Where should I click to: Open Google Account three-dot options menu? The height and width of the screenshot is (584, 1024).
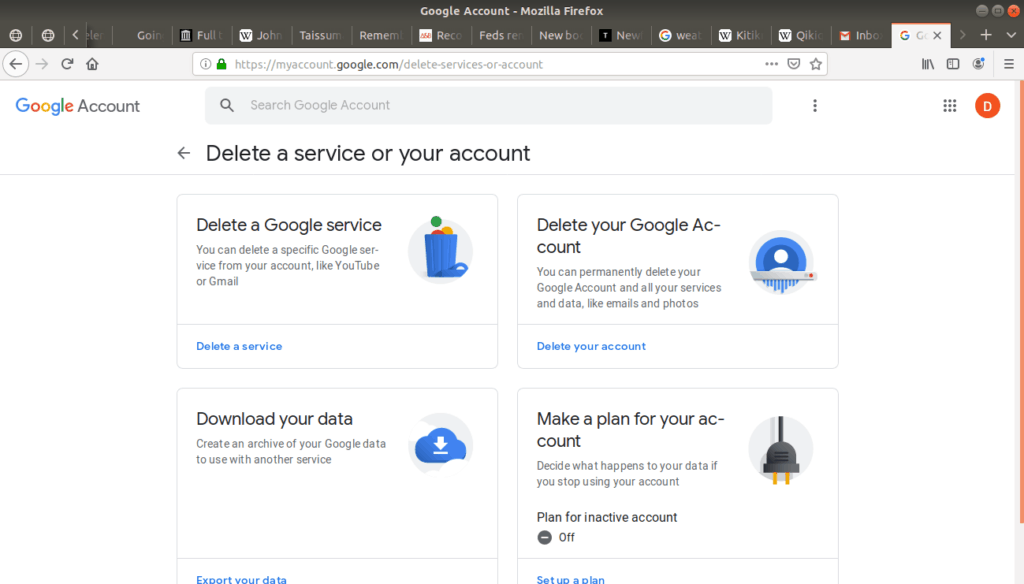[x=814, y=106]
